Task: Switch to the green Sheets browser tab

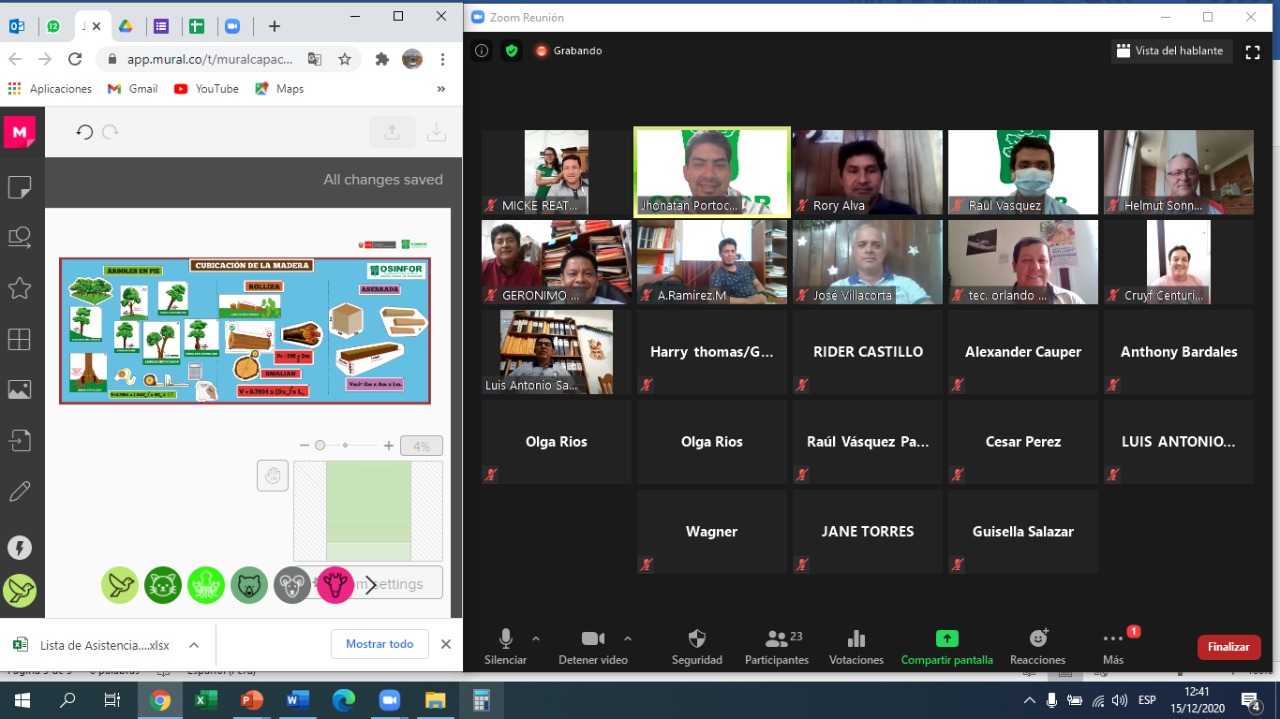Action: 197,26
